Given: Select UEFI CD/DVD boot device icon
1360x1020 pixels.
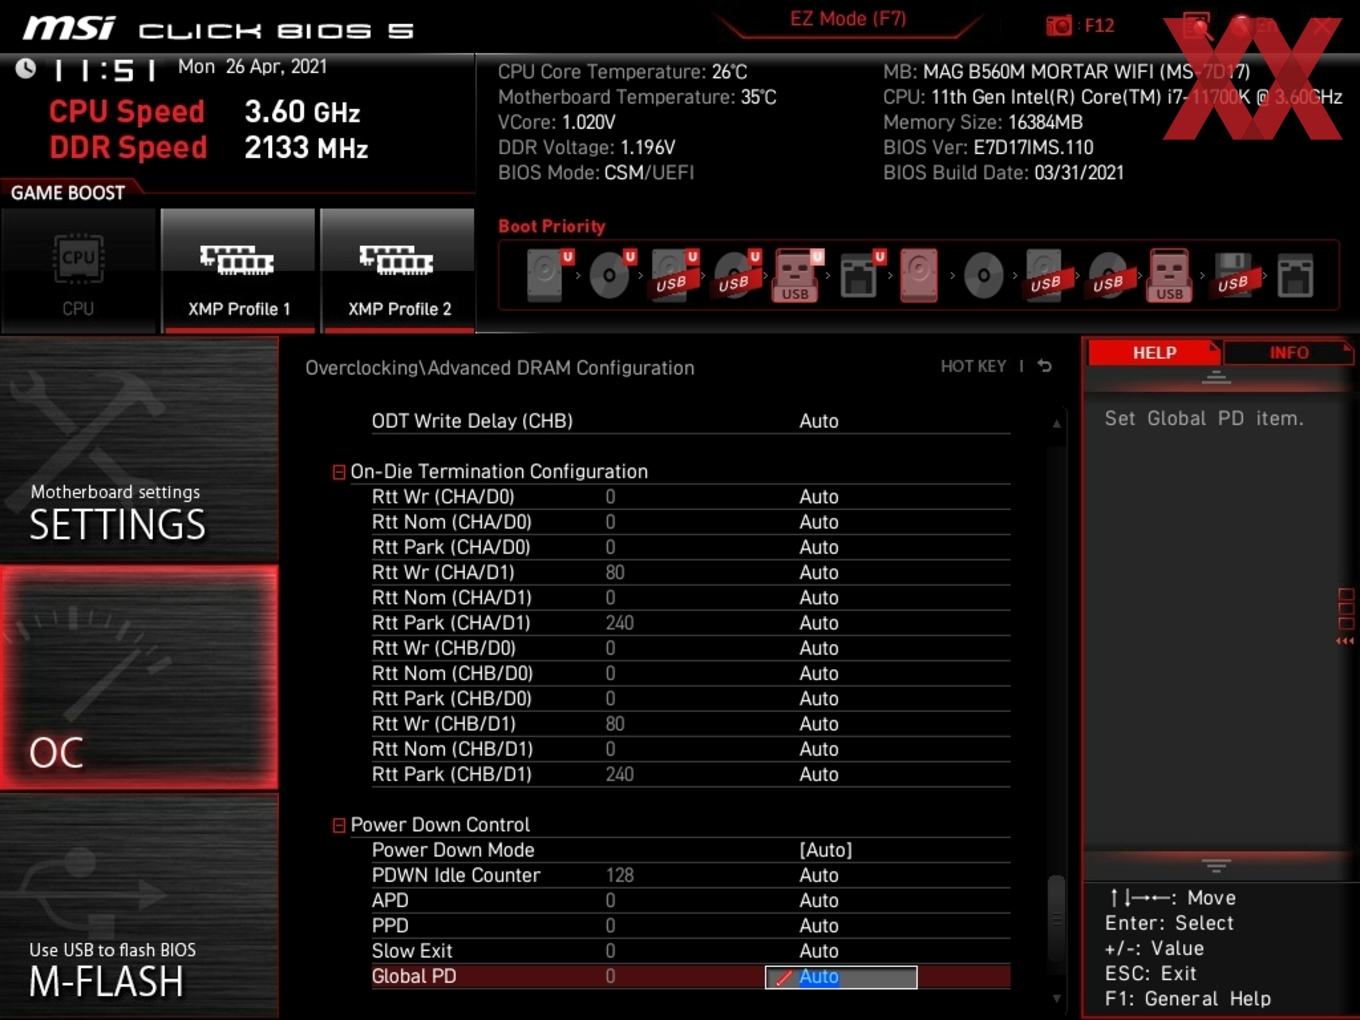Looking at the screenshot, I should click(x=611, y=275).
